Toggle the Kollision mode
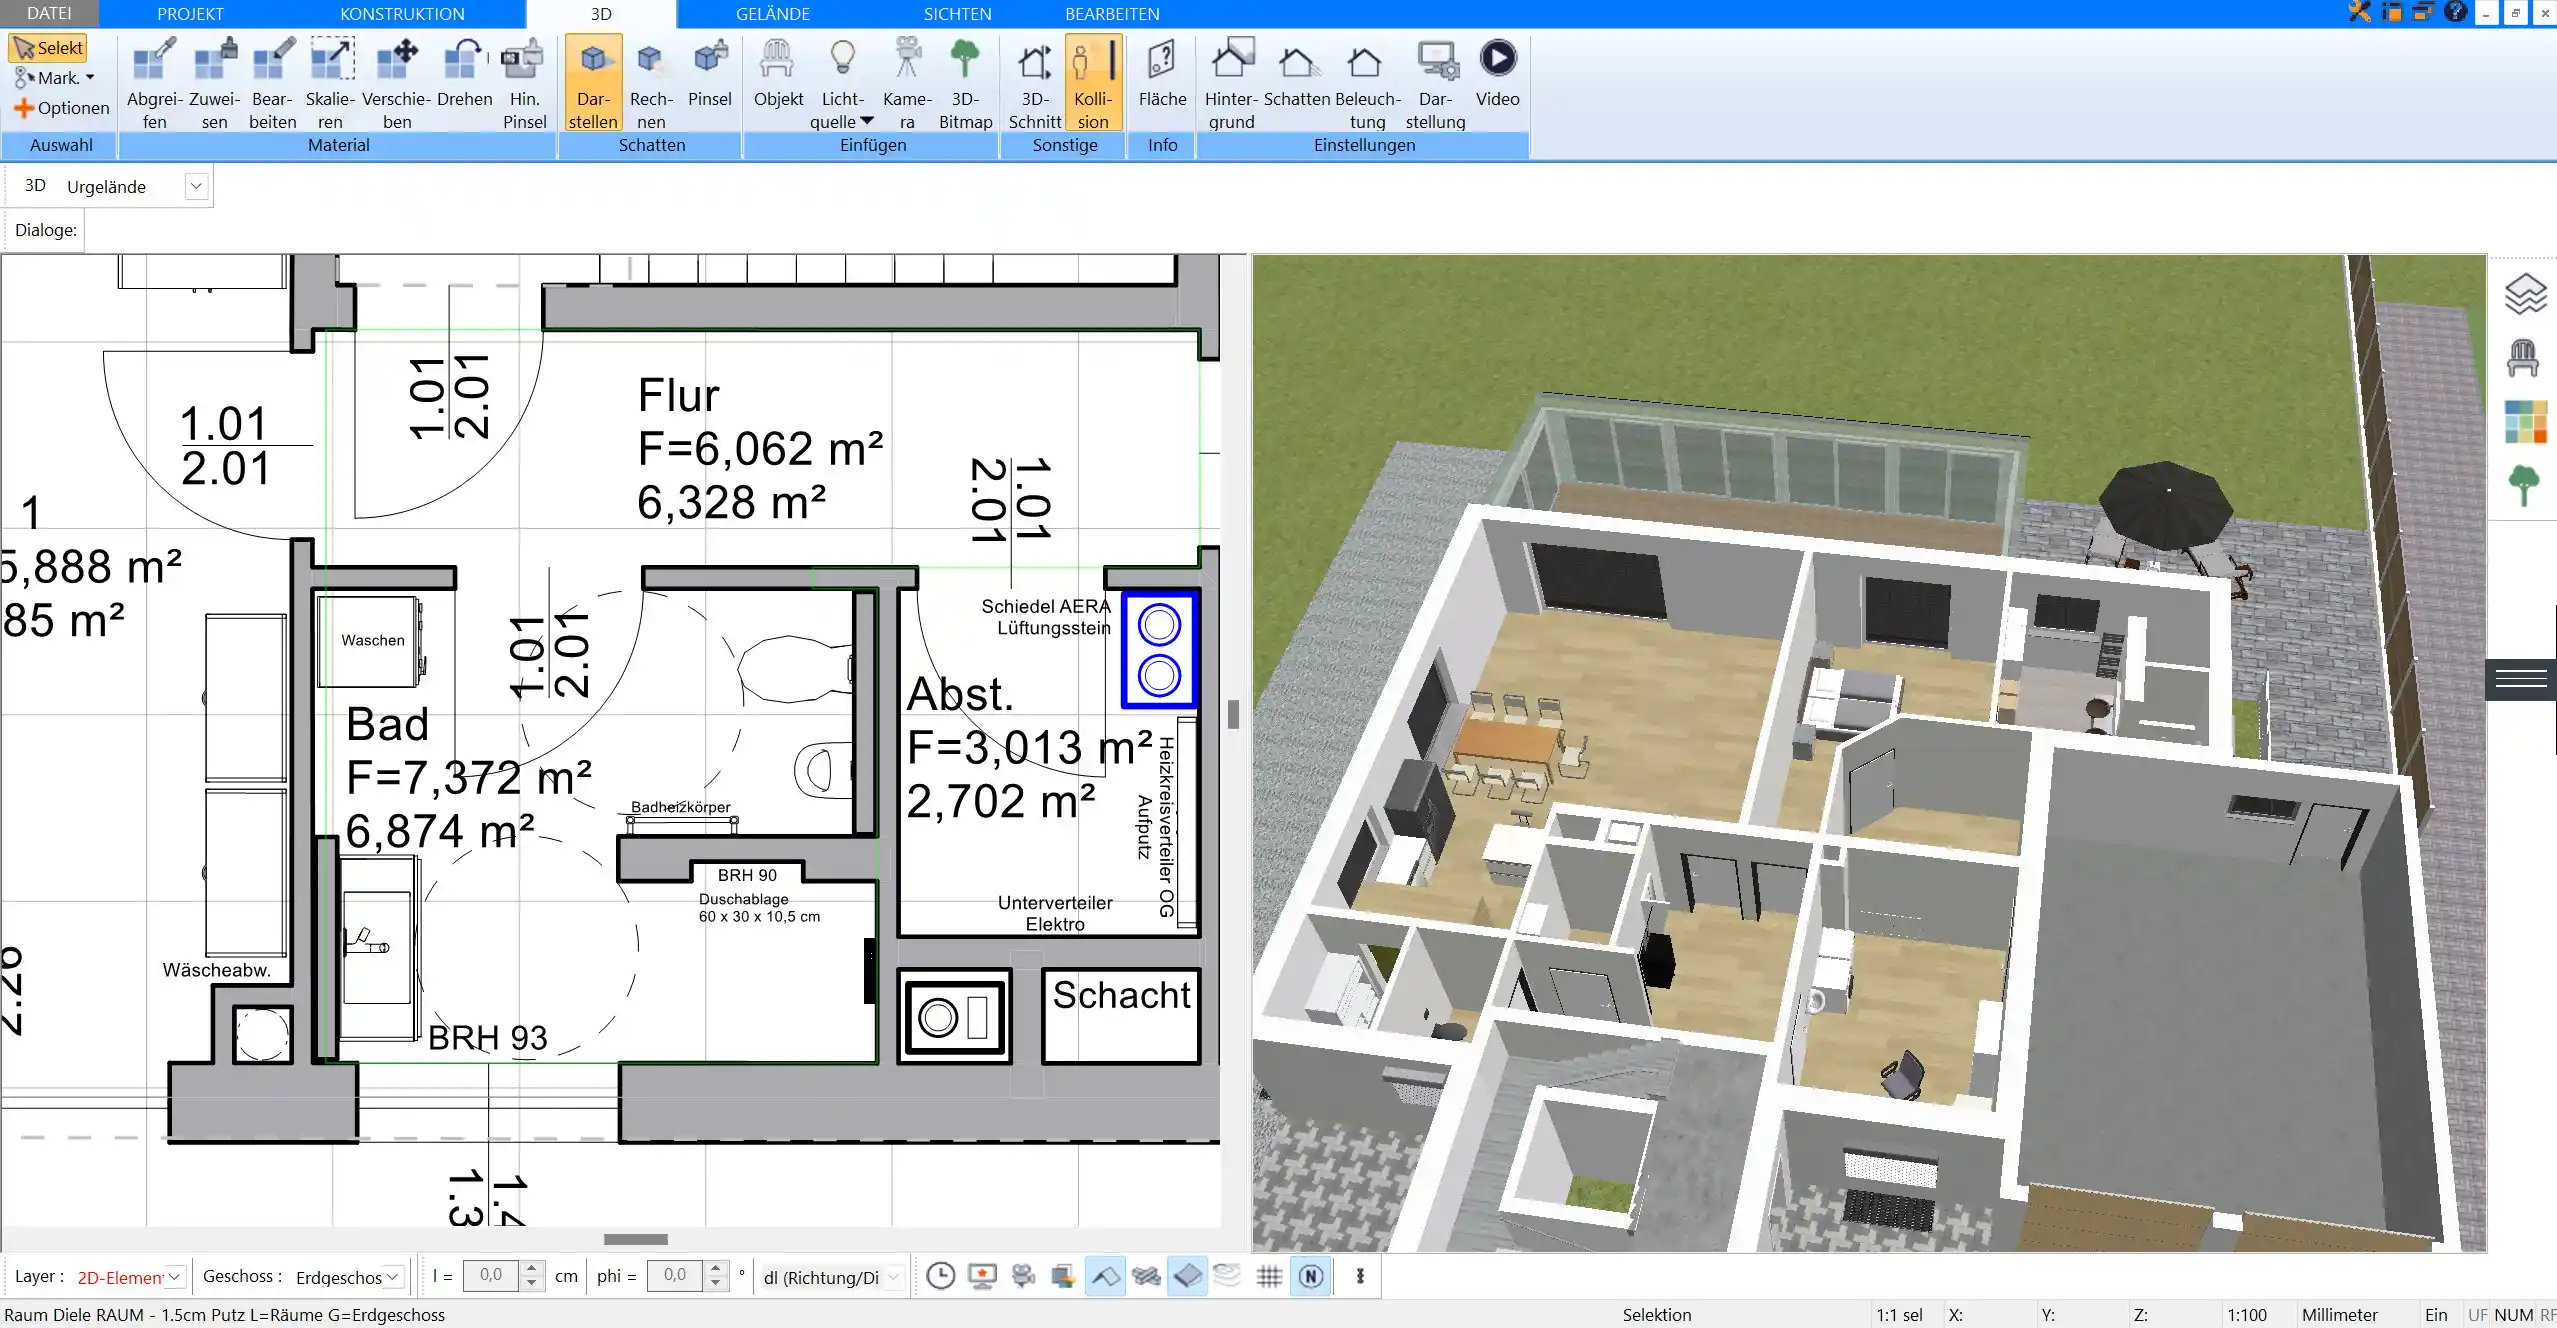The height and width of the screenshot is (1328, 2557). pyautogui.click(x=1093, y=83)
